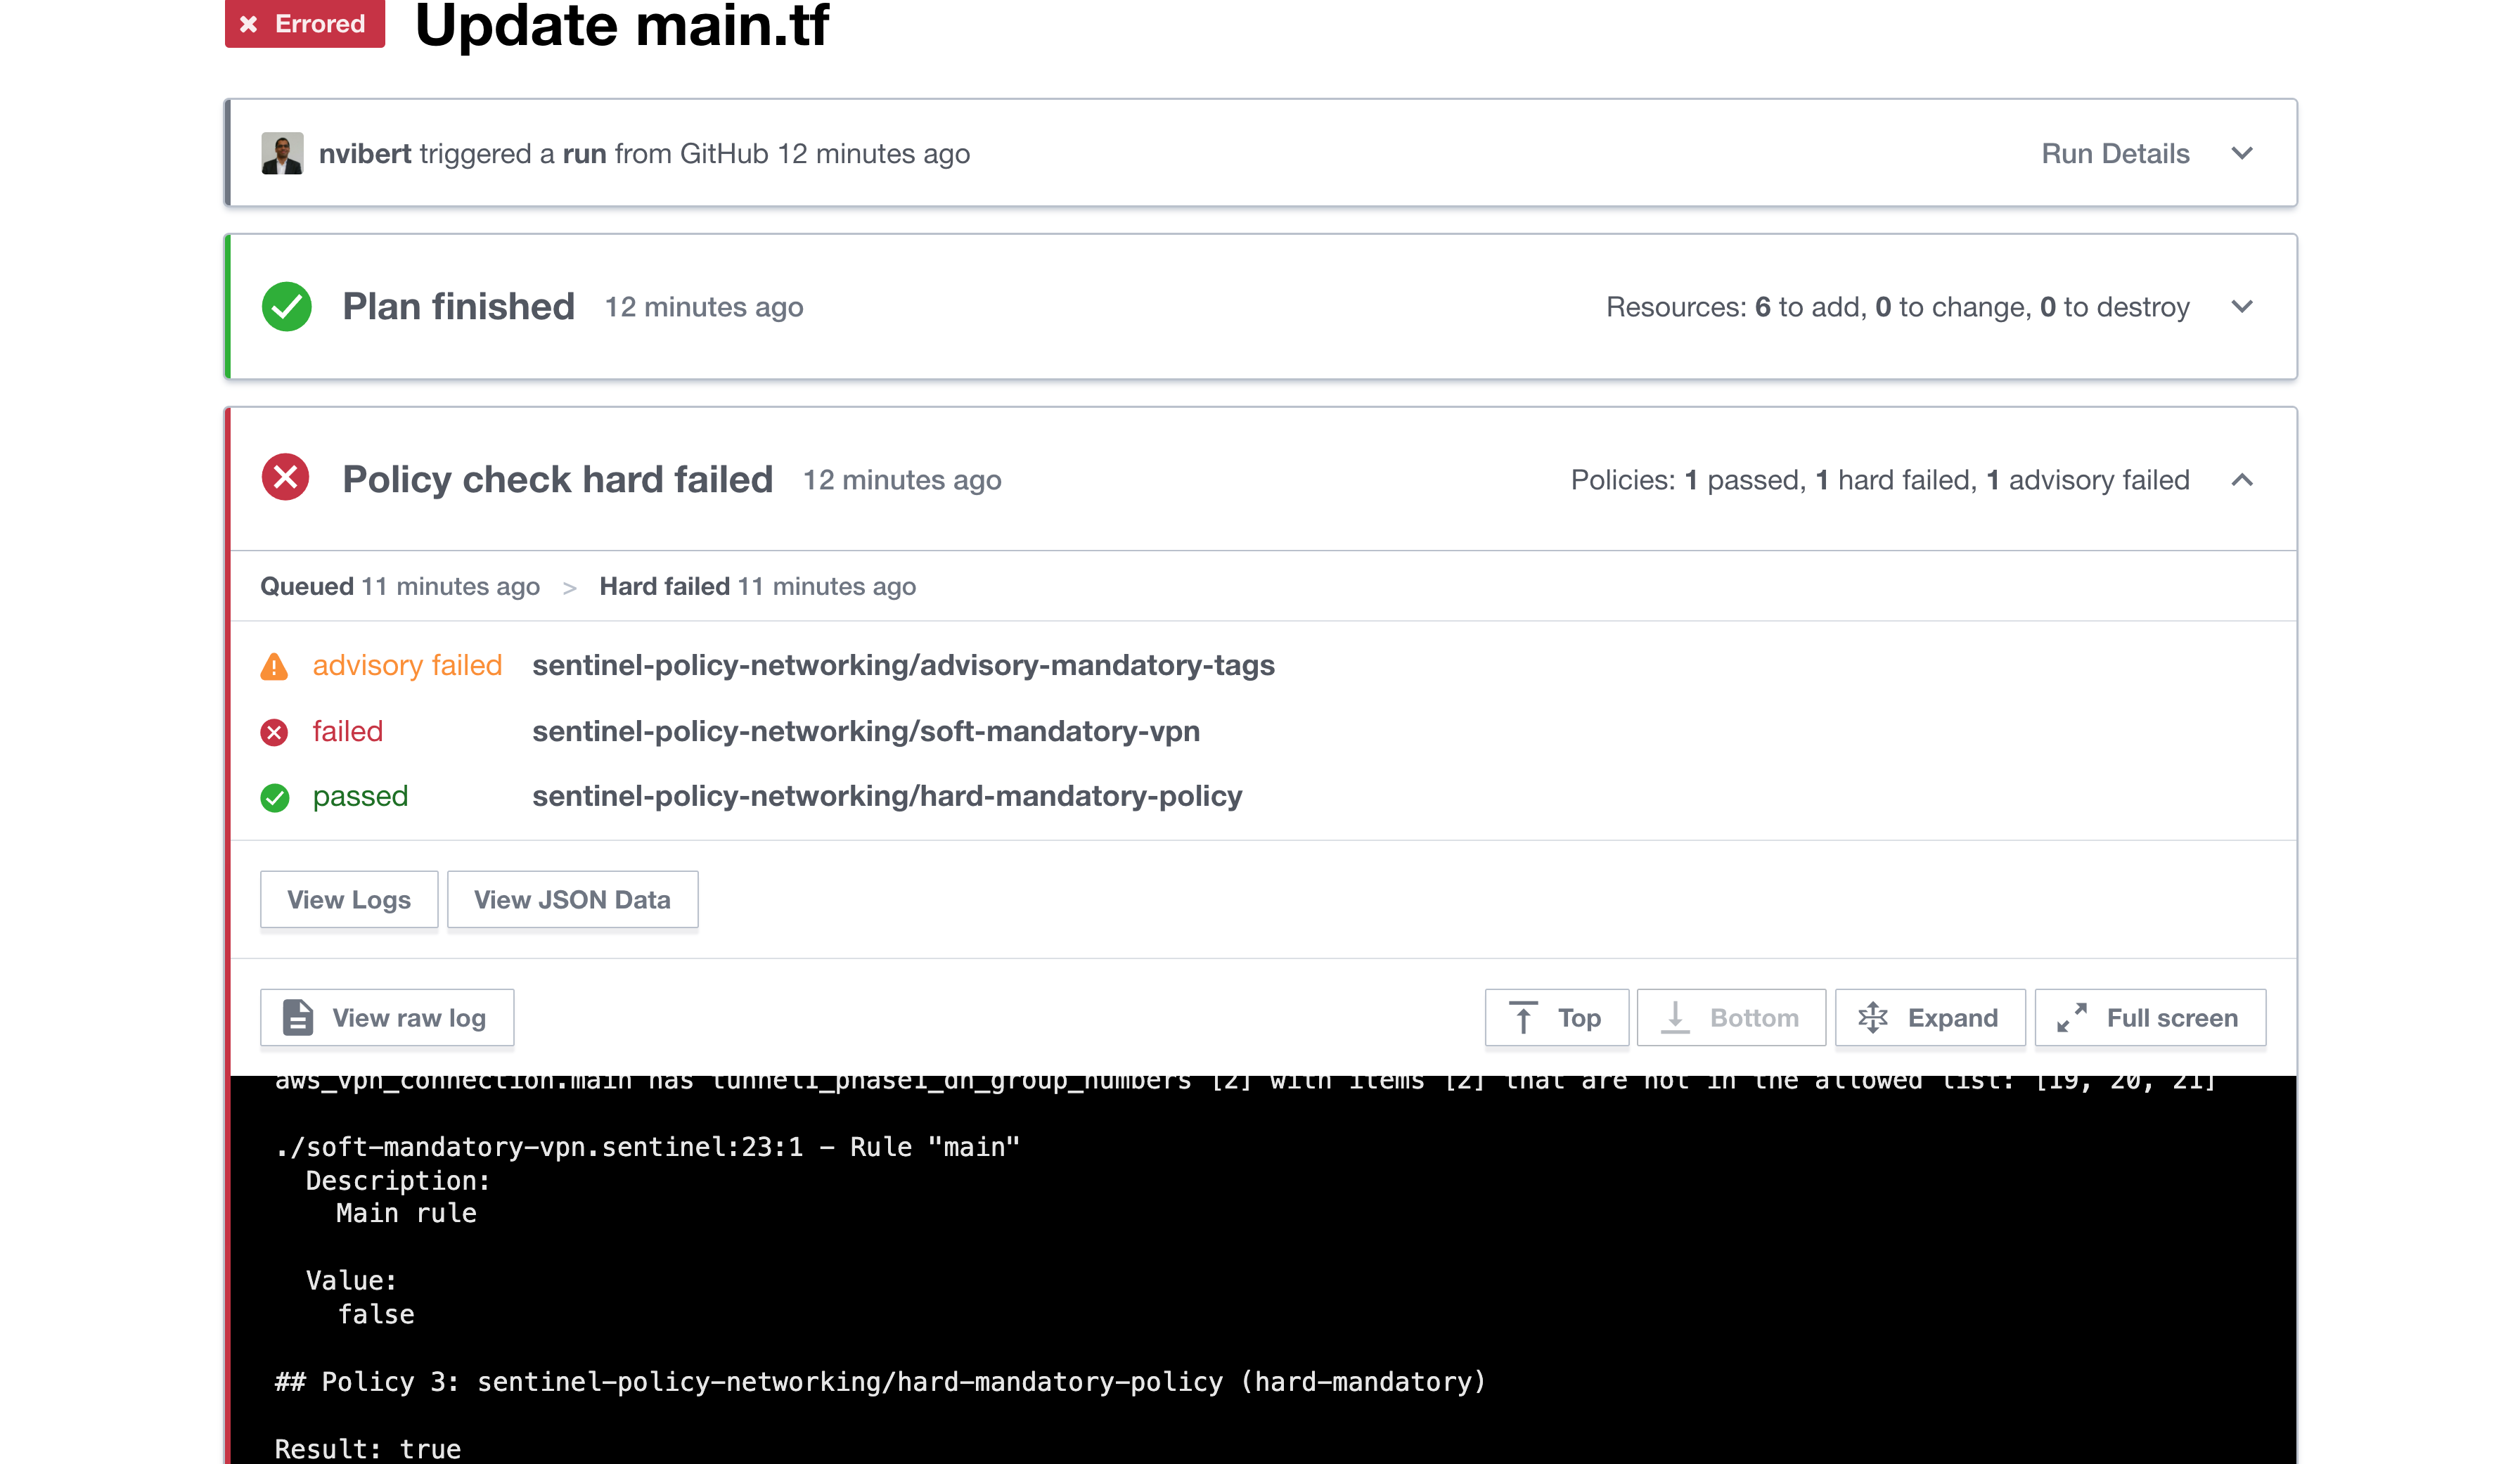The width and height of the screenshot is (2520, 1464).
Task: Click nvibert's avatar thumbnail
Action: (282, 154)
